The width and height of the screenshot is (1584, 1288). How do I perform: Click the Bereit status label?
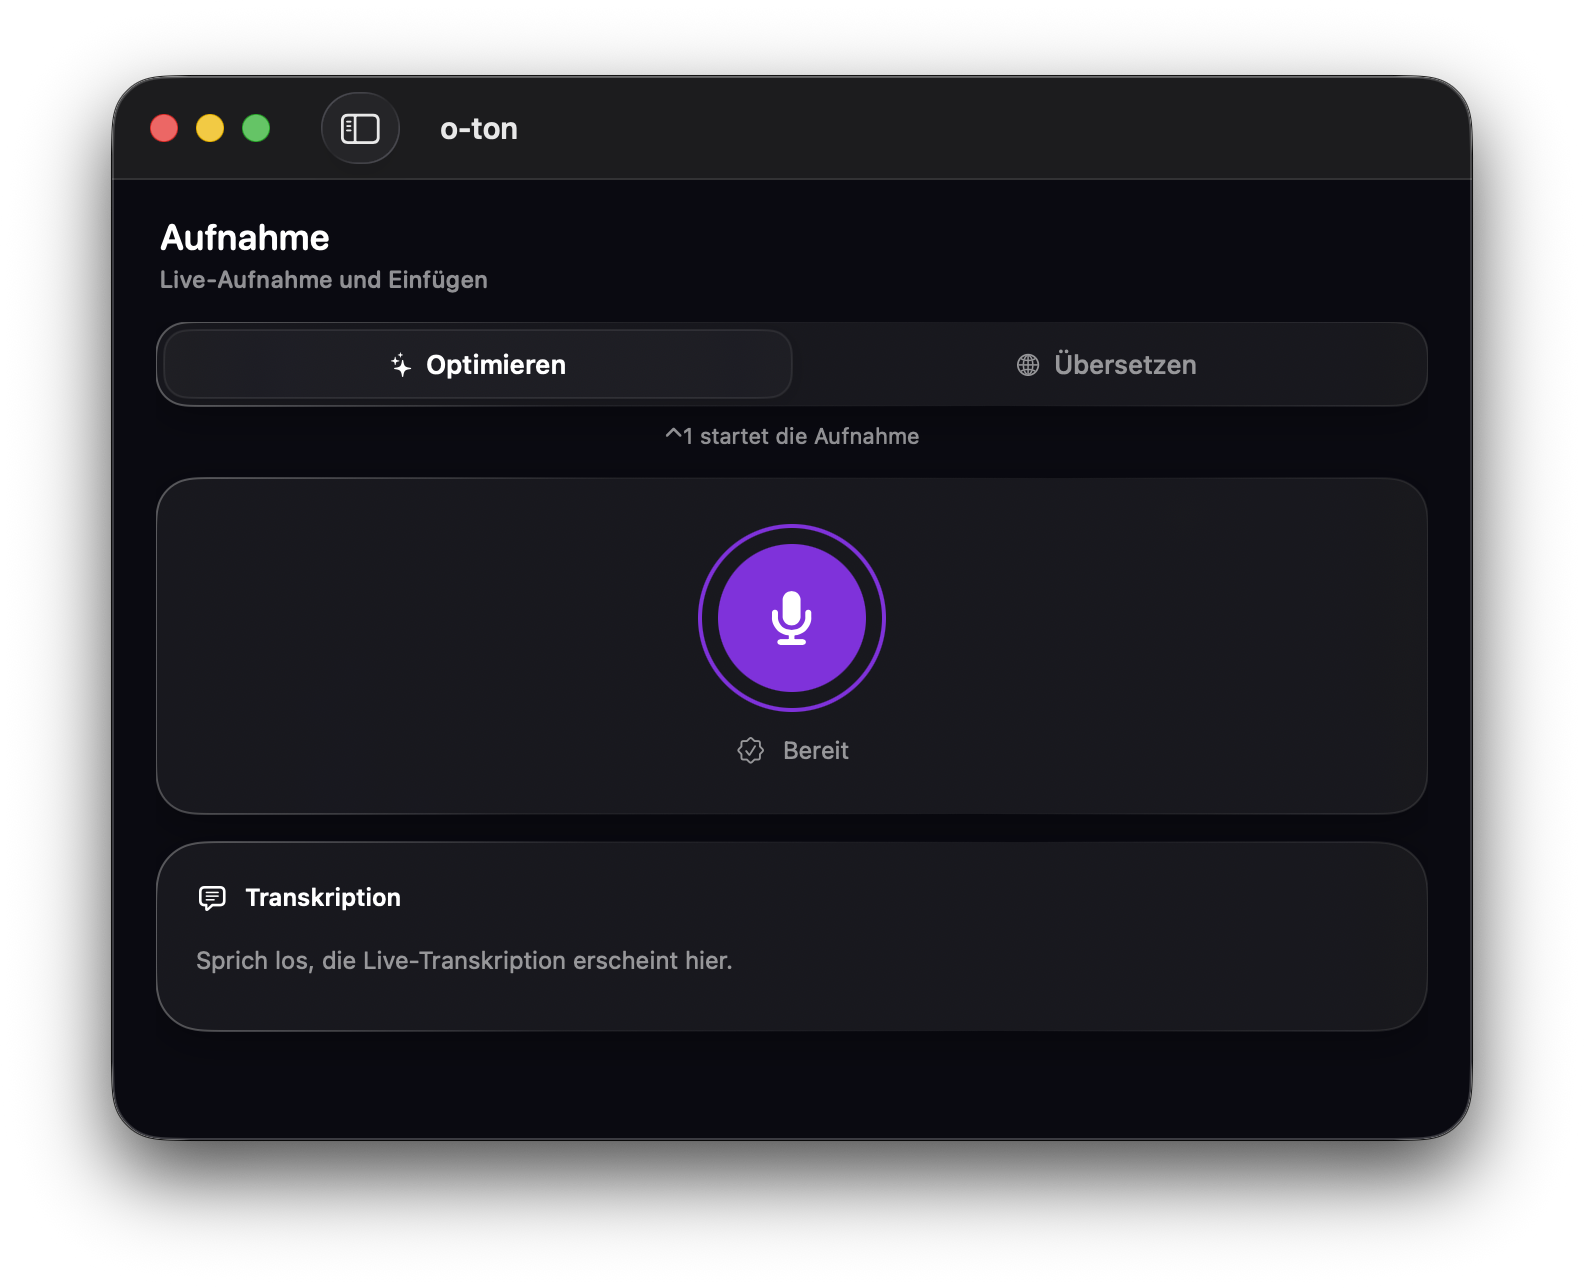point(815,750)
